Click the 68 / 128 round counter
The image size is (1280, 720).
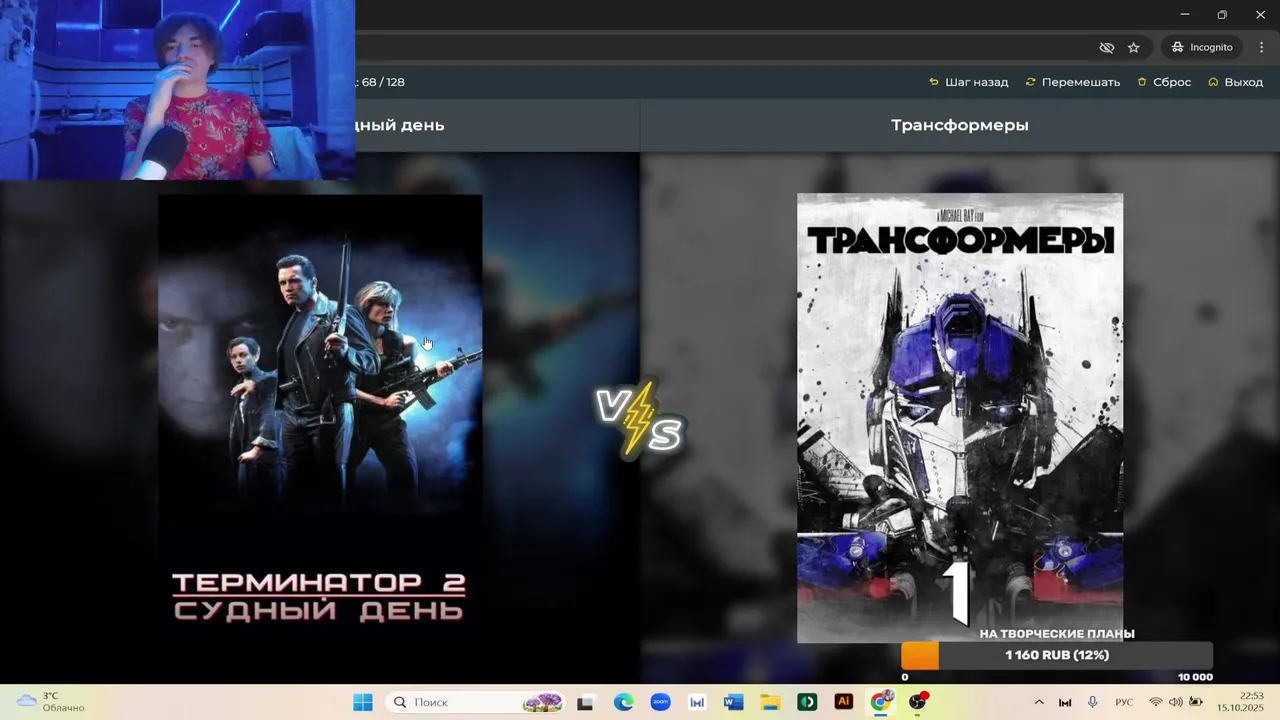coord(383,82)
